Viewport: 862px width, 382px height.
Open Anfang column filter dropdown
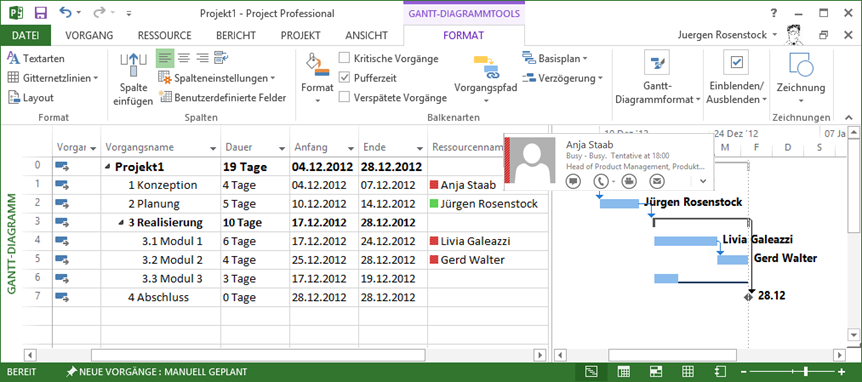point(350,148)
